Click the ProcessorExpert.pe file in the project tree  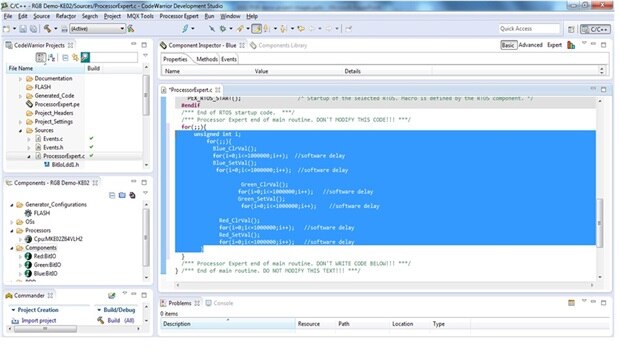(57, 104)
